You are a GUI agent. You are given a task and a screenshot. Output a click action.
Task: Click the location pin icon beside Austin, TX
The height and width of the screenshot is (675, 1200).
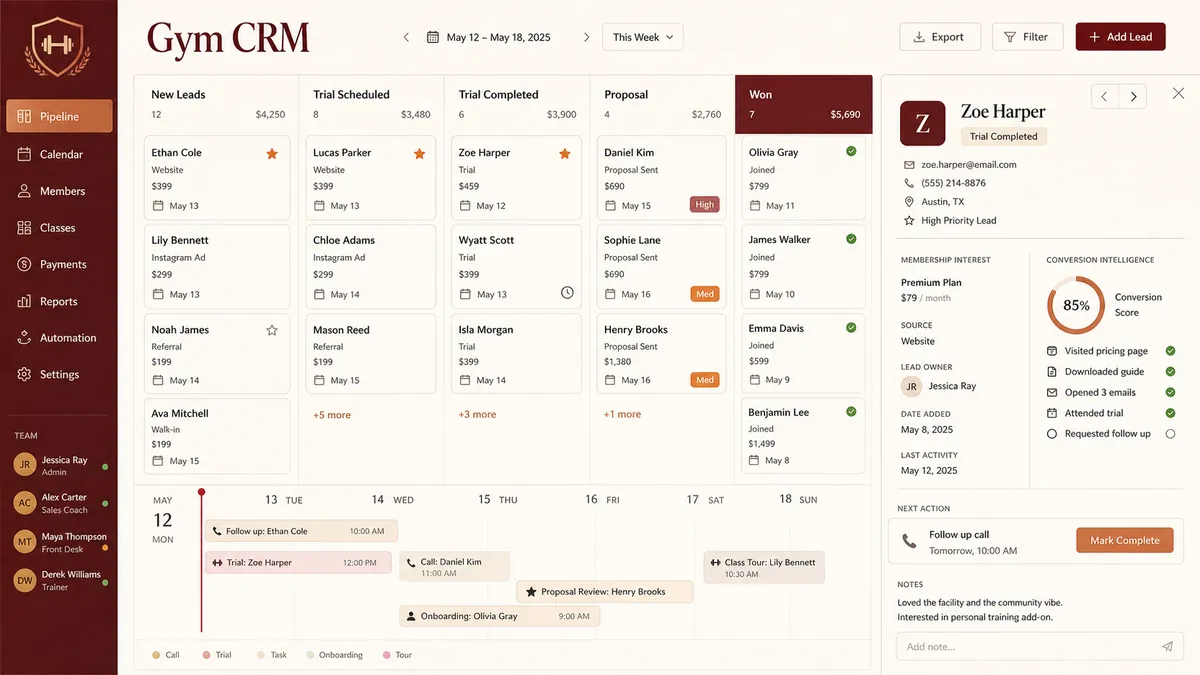pos(909,202)
